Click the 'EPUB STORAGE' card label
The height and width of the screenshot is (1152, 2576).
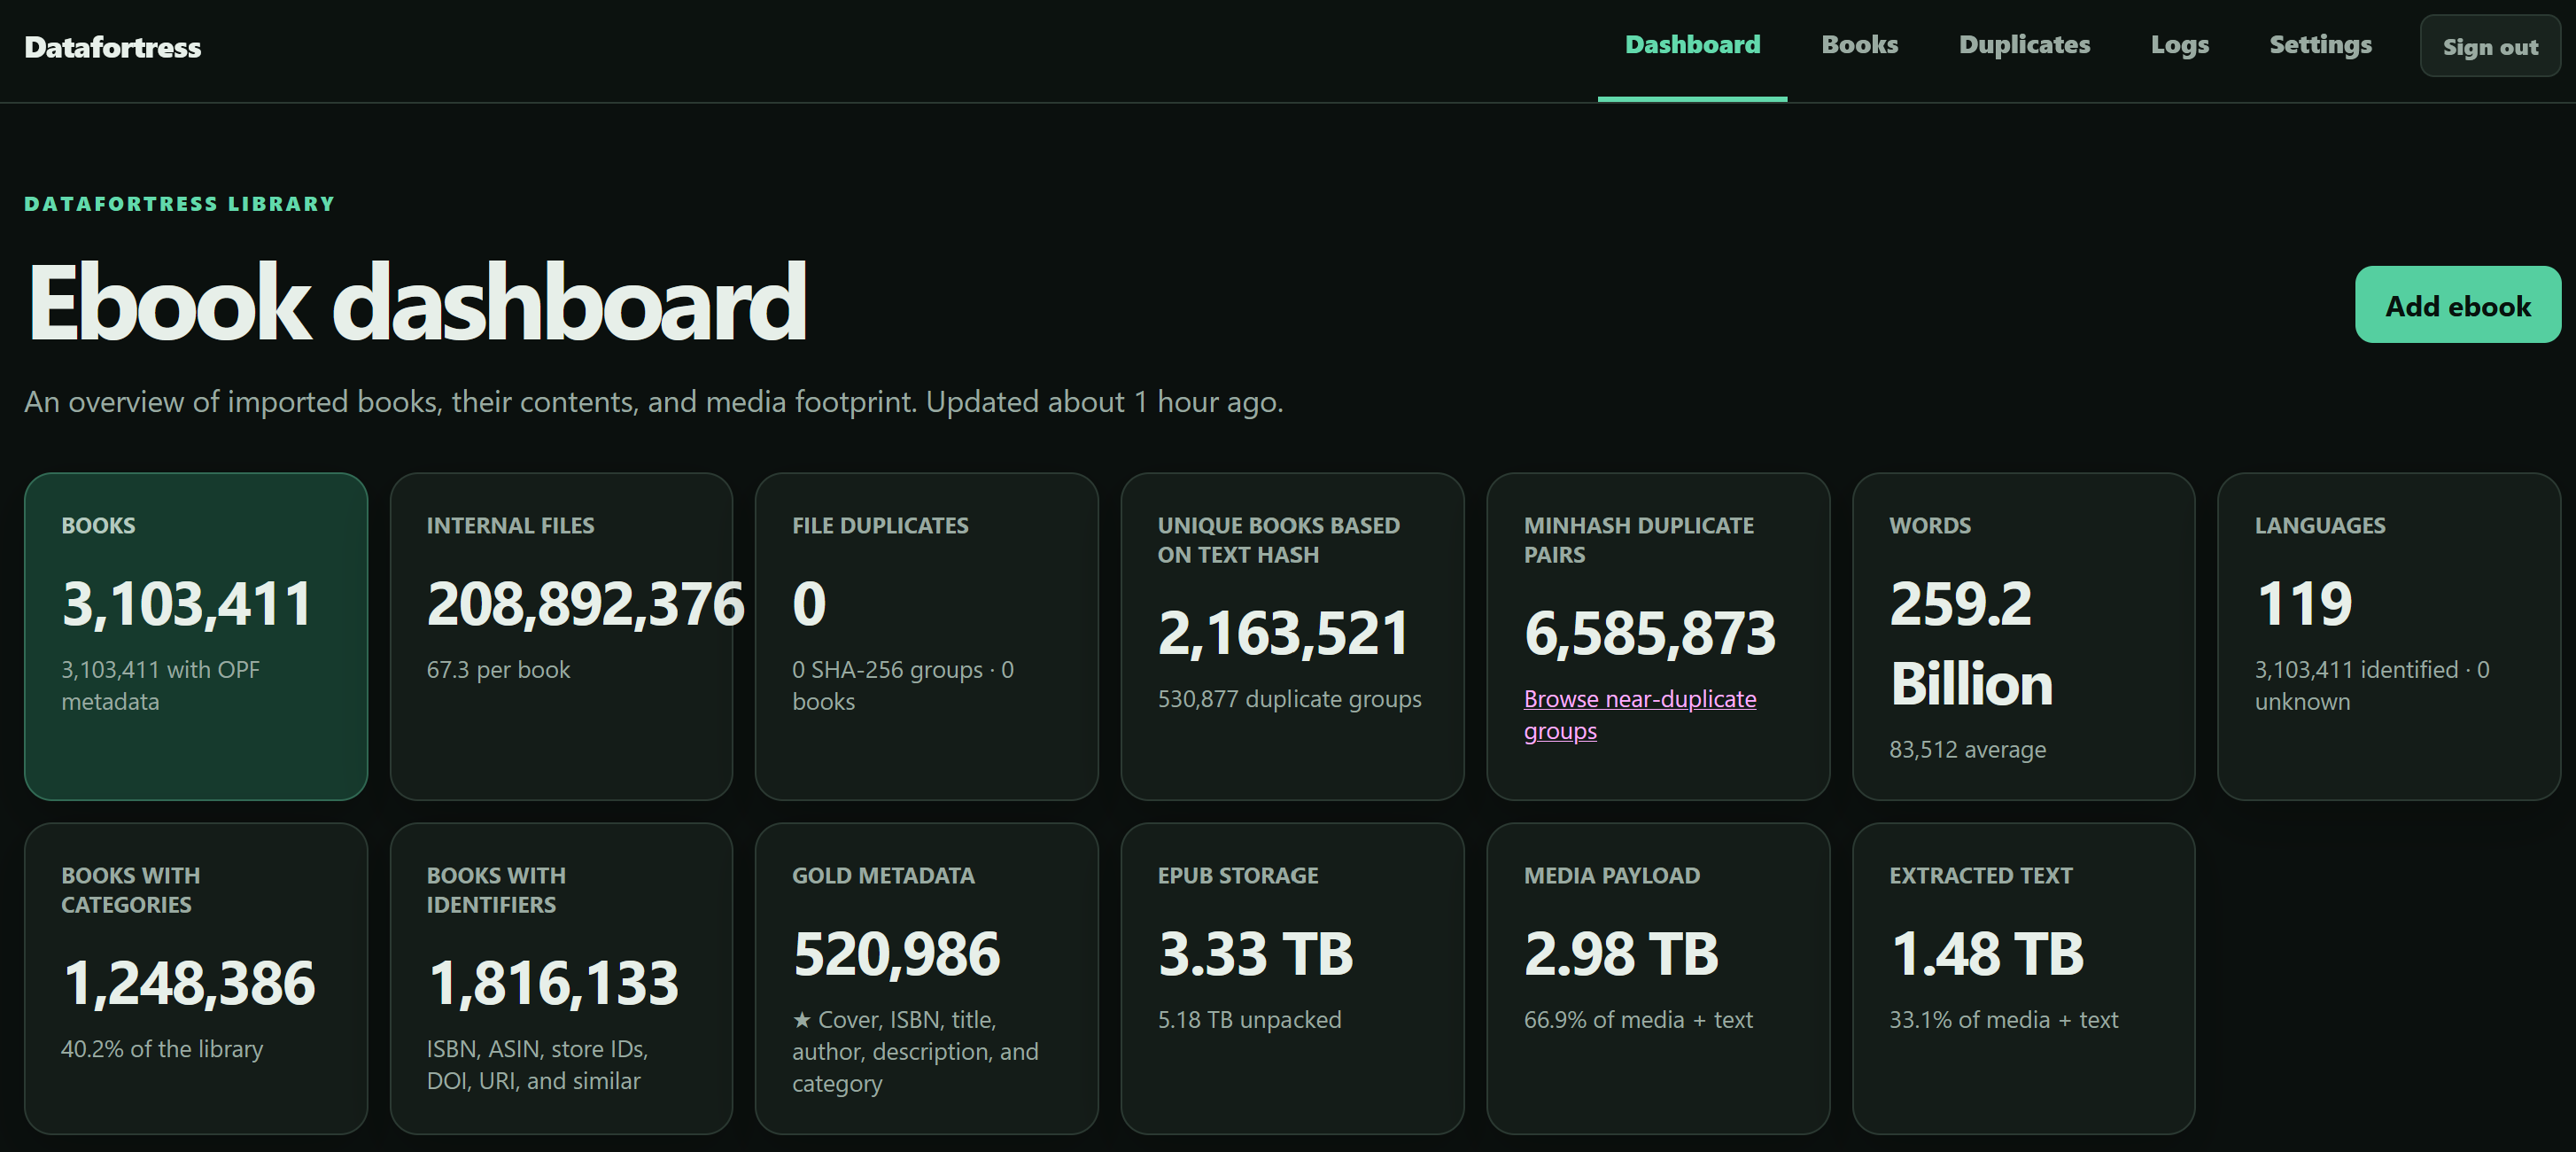tap(1238, 876)
